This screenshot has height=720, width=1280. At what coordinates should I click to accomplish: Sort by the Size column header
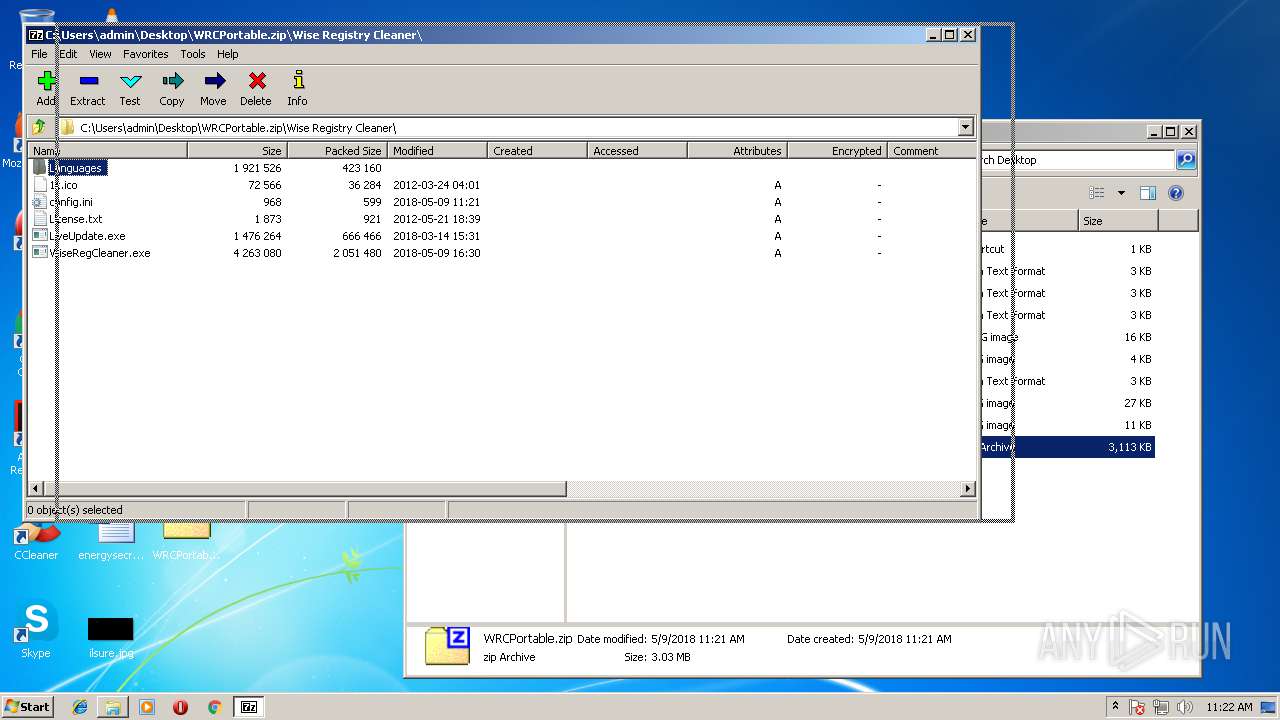coord(237,150)
